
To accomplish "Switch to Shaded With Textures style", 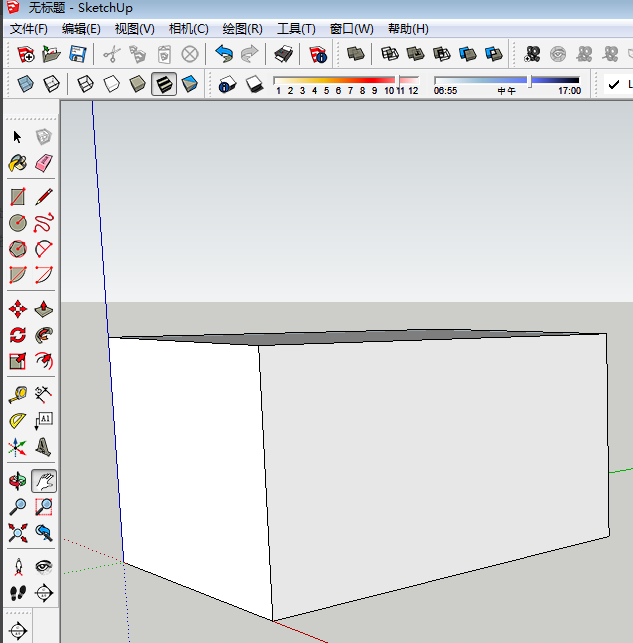I will [164, 85].
